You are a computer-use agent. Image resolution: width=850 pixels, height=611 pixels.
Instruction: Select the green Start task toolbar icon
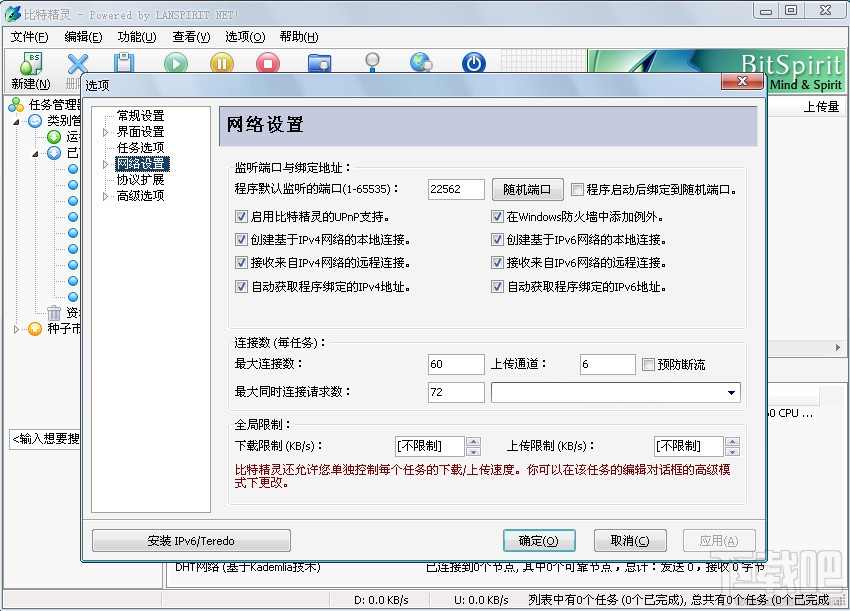click(173, 63)
